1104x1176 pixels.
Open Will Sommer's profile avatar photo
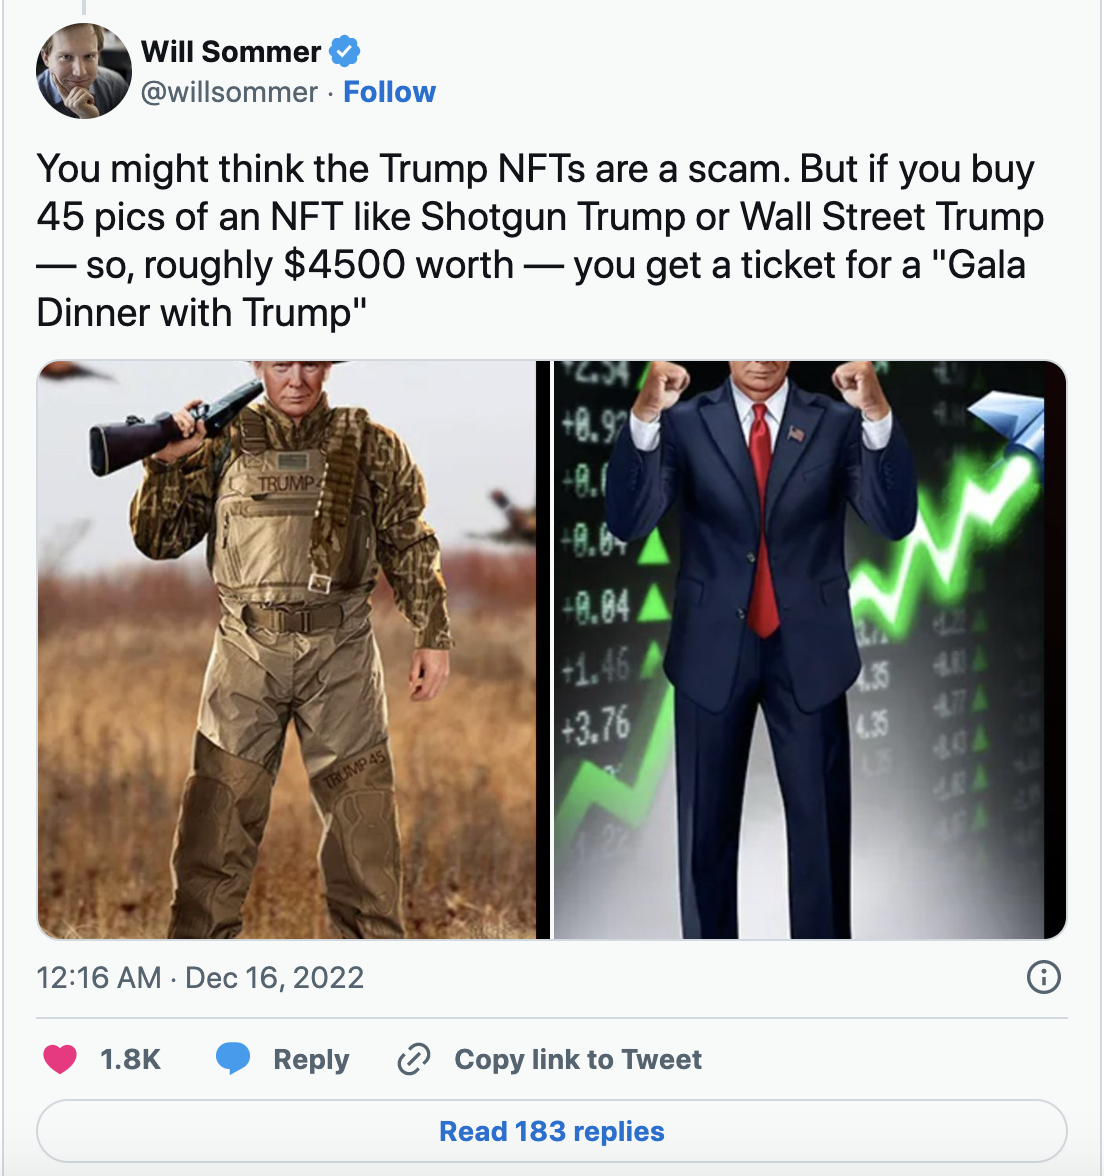[83, 70]
